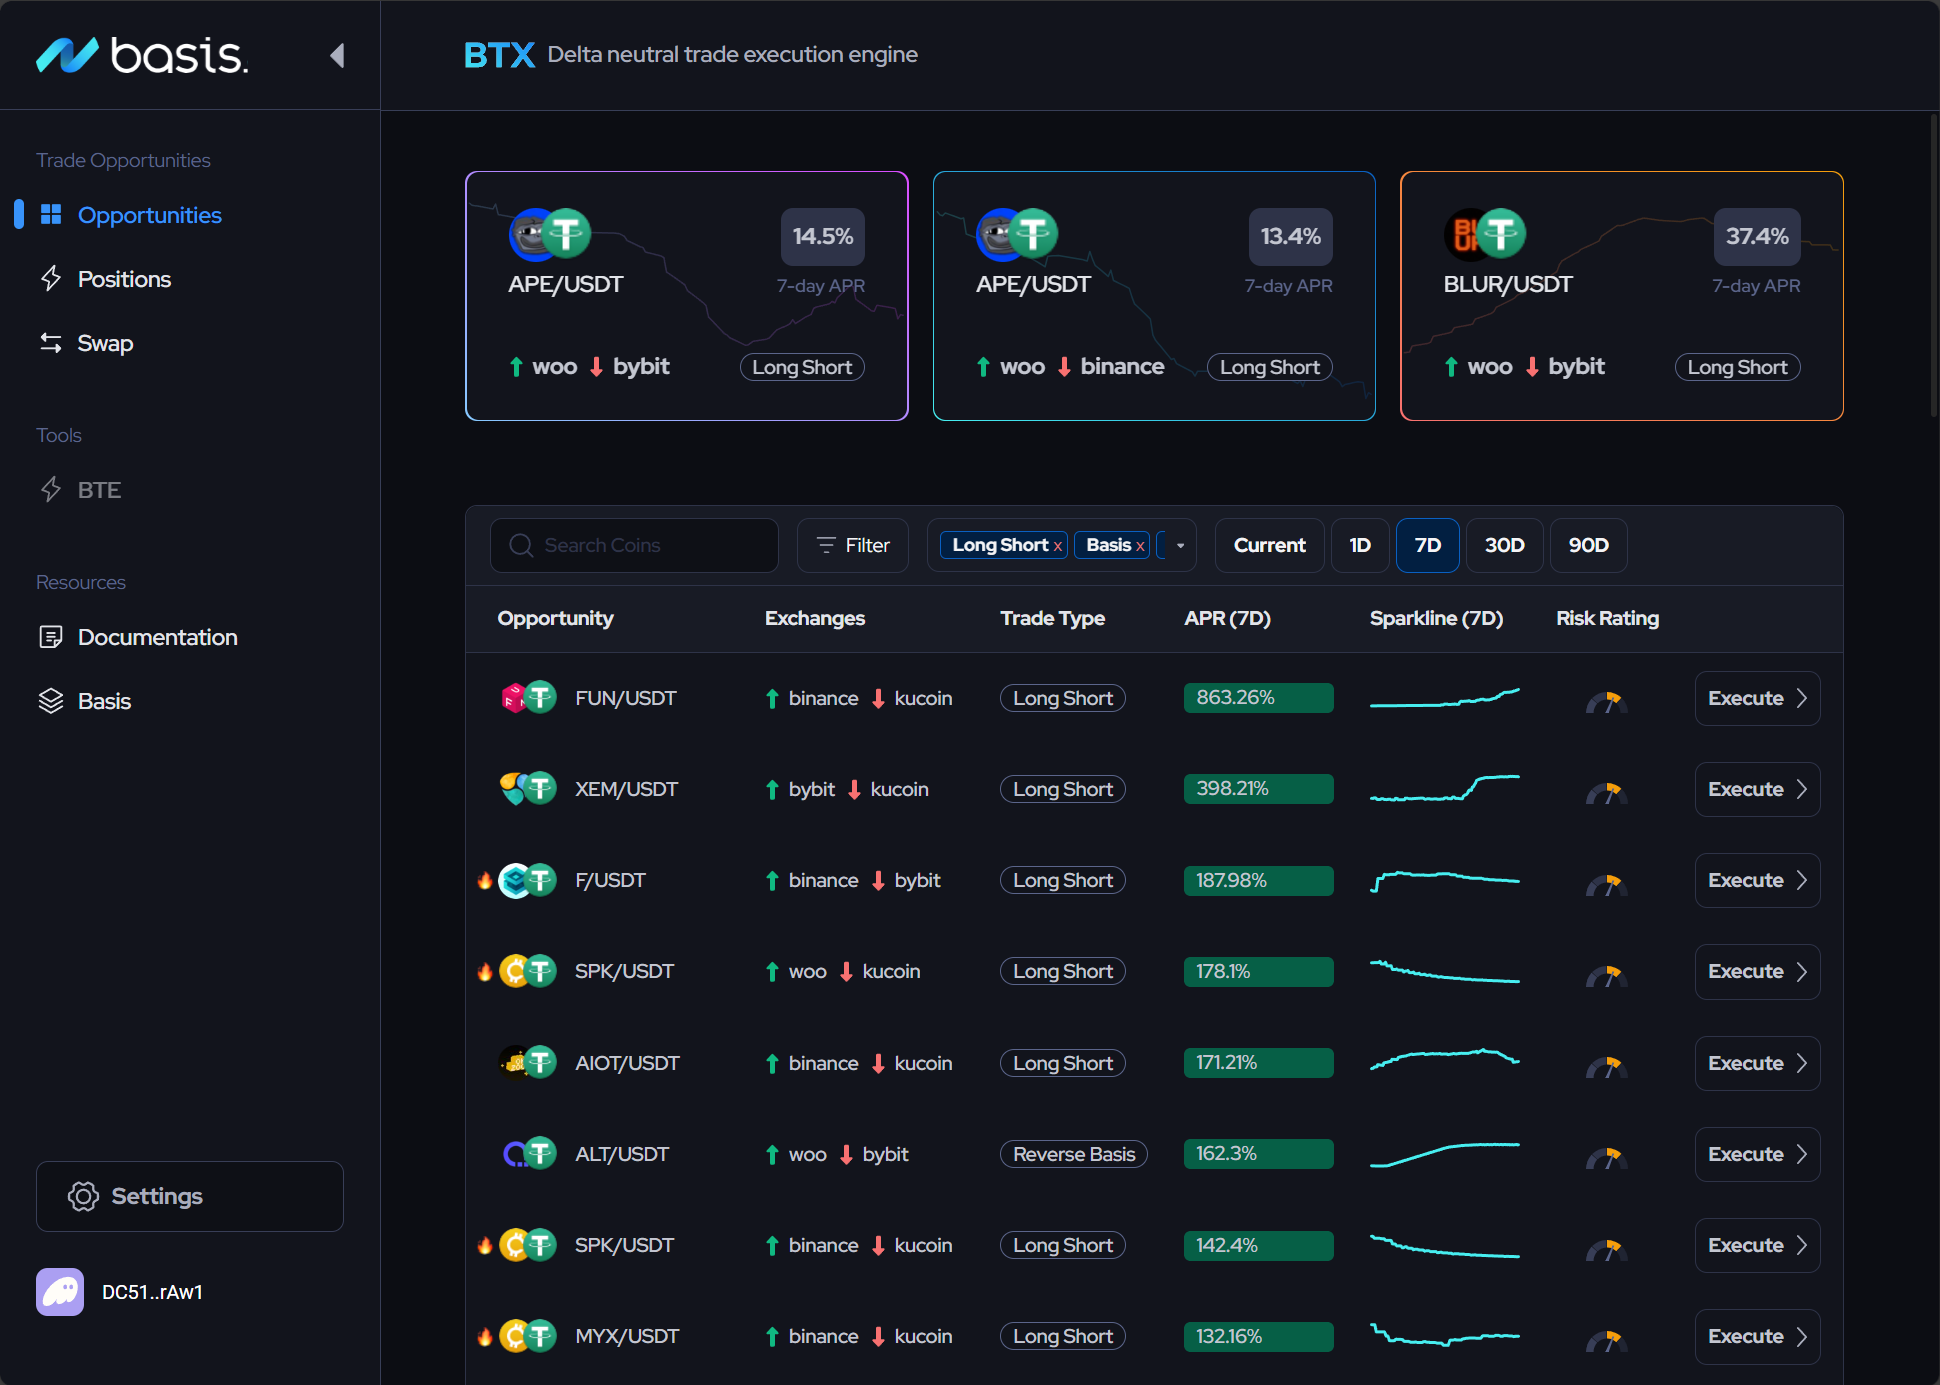Click the search magnifier icon
Image resolution: width=1940 pixels, height=1385 pixels.
521,545
